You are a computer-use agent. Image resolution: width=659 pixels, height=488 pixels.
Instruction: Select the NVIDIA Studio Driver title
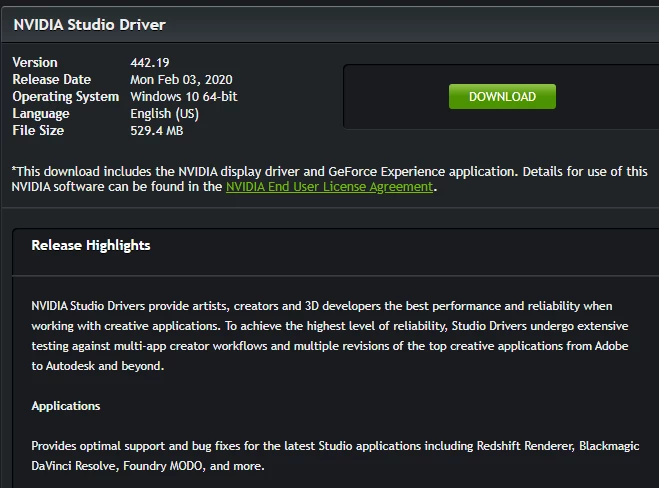tap(90, 25)
